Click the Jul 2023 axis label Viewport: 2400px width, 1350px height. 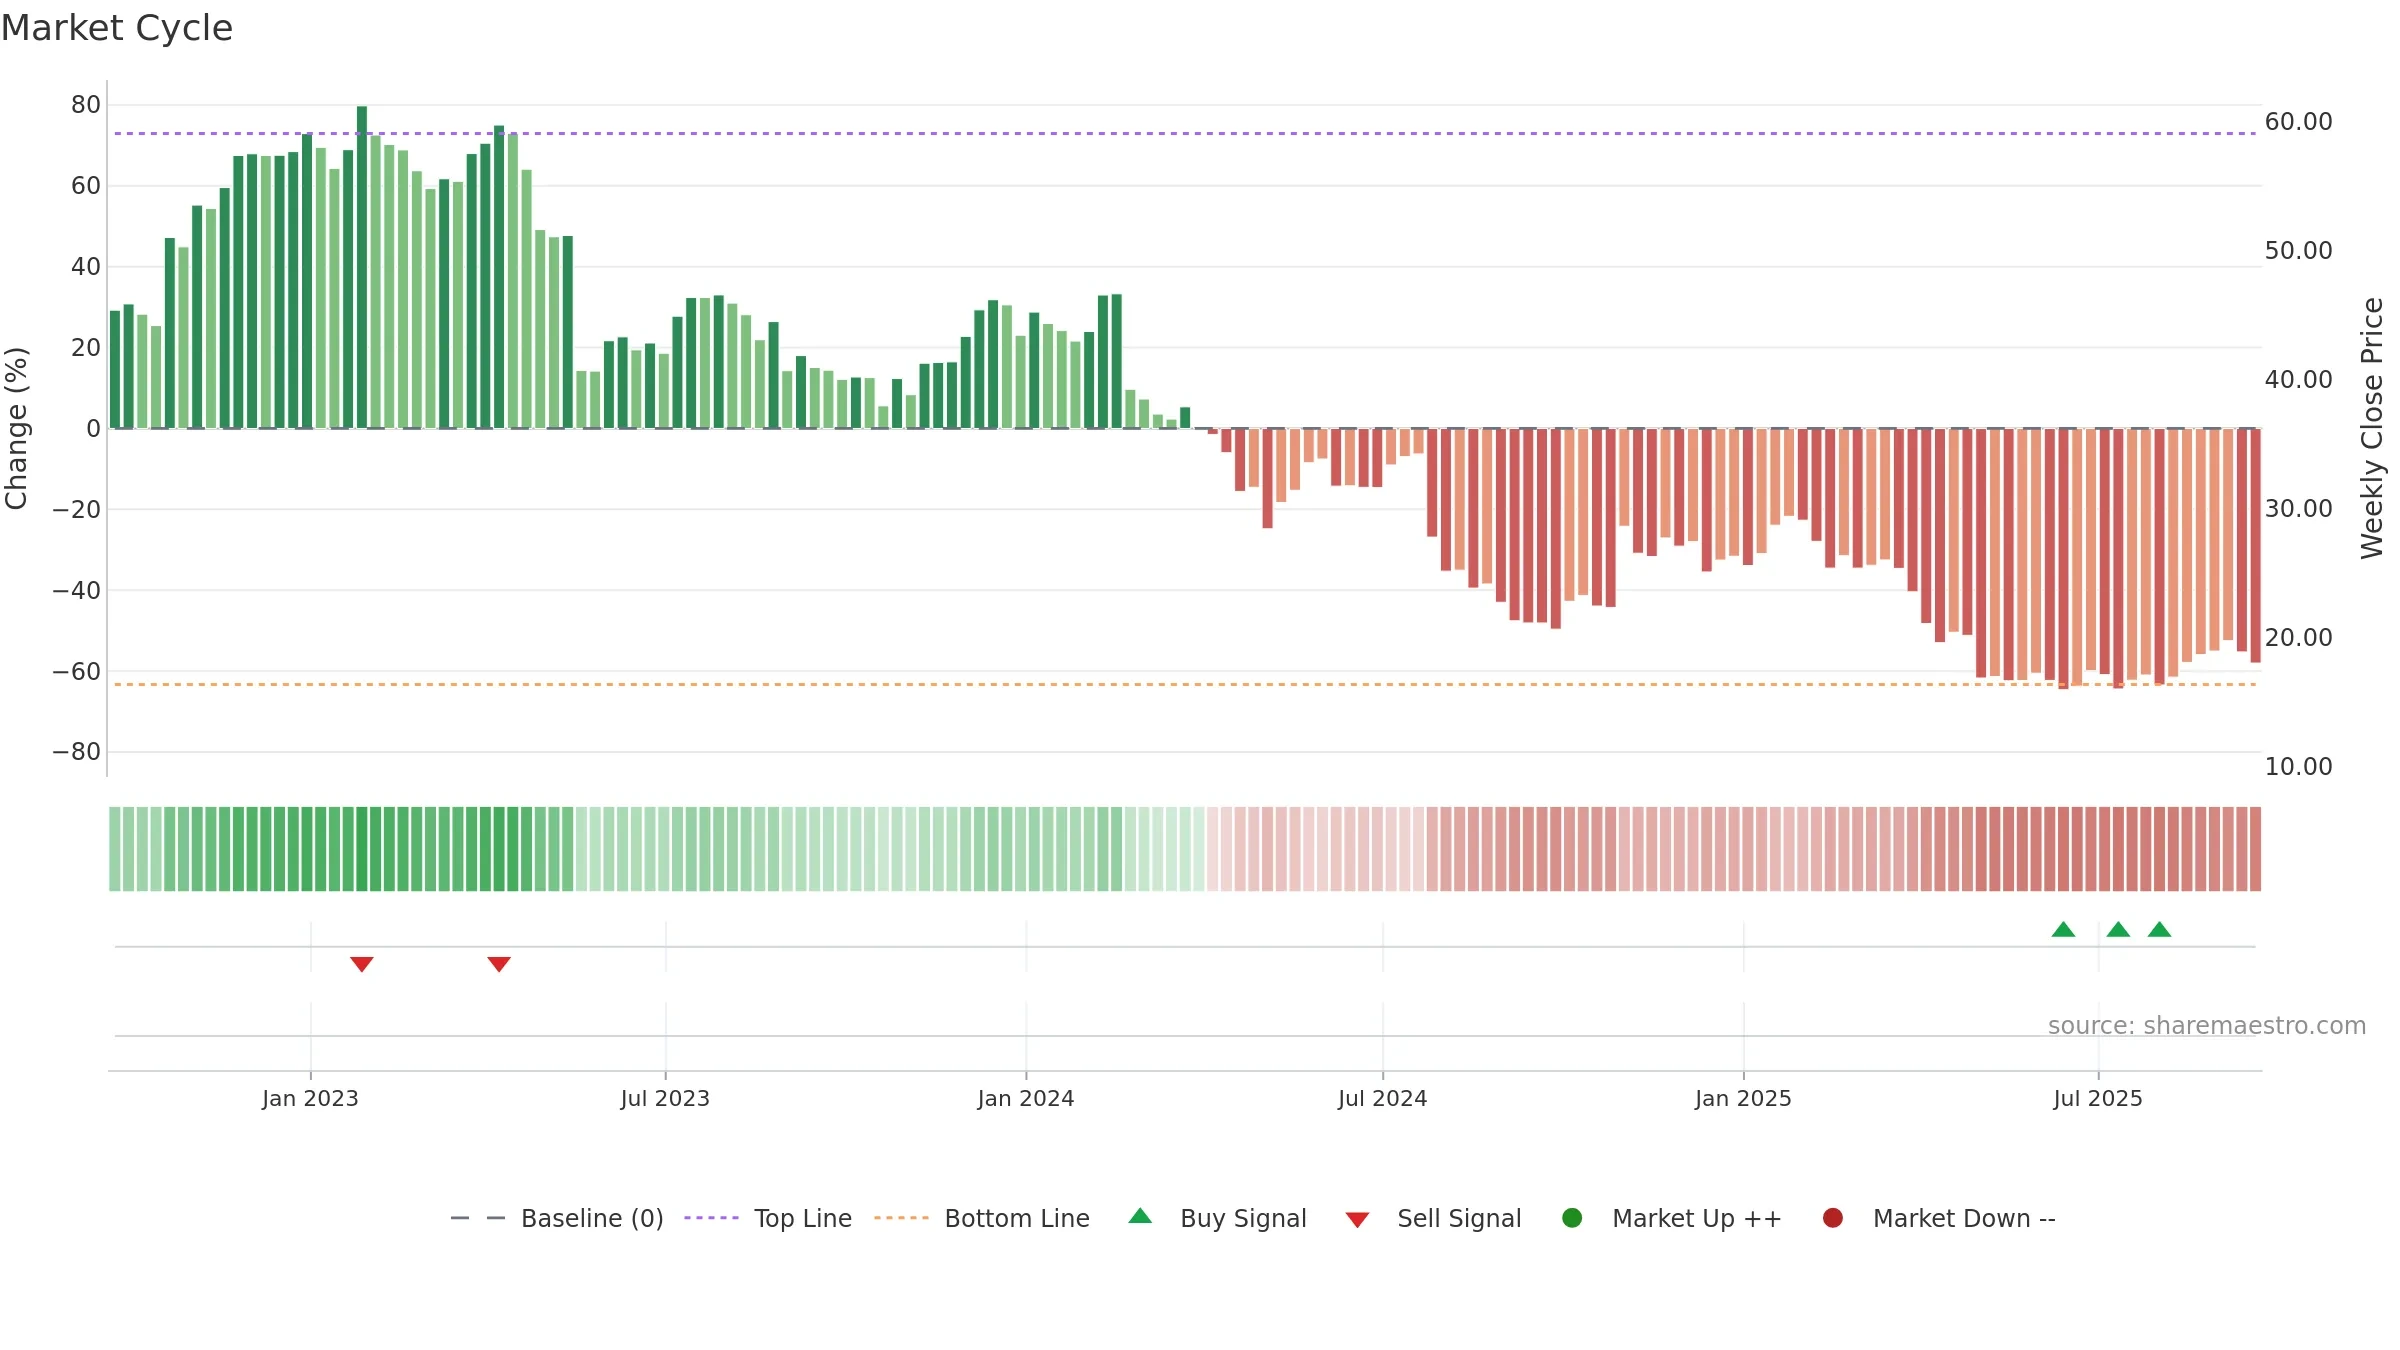(665, 1098)
